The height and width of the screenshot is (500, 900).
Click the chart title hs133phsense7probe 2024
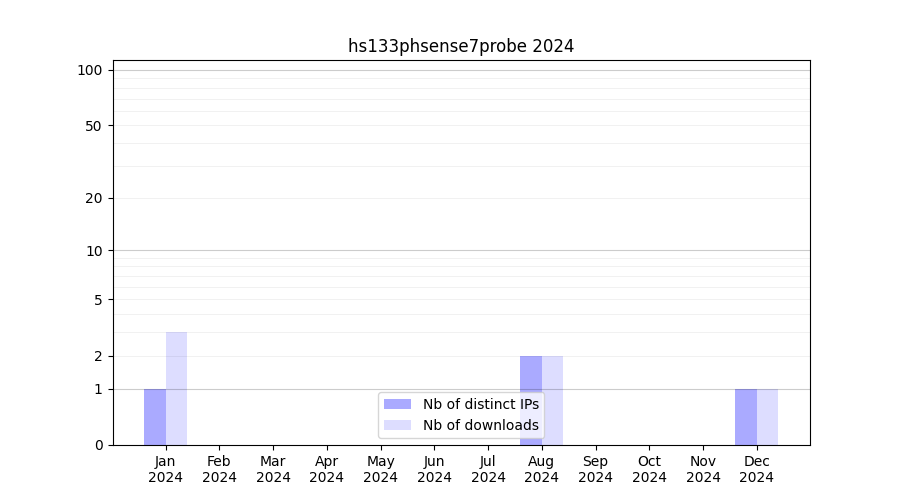[461, 46]
